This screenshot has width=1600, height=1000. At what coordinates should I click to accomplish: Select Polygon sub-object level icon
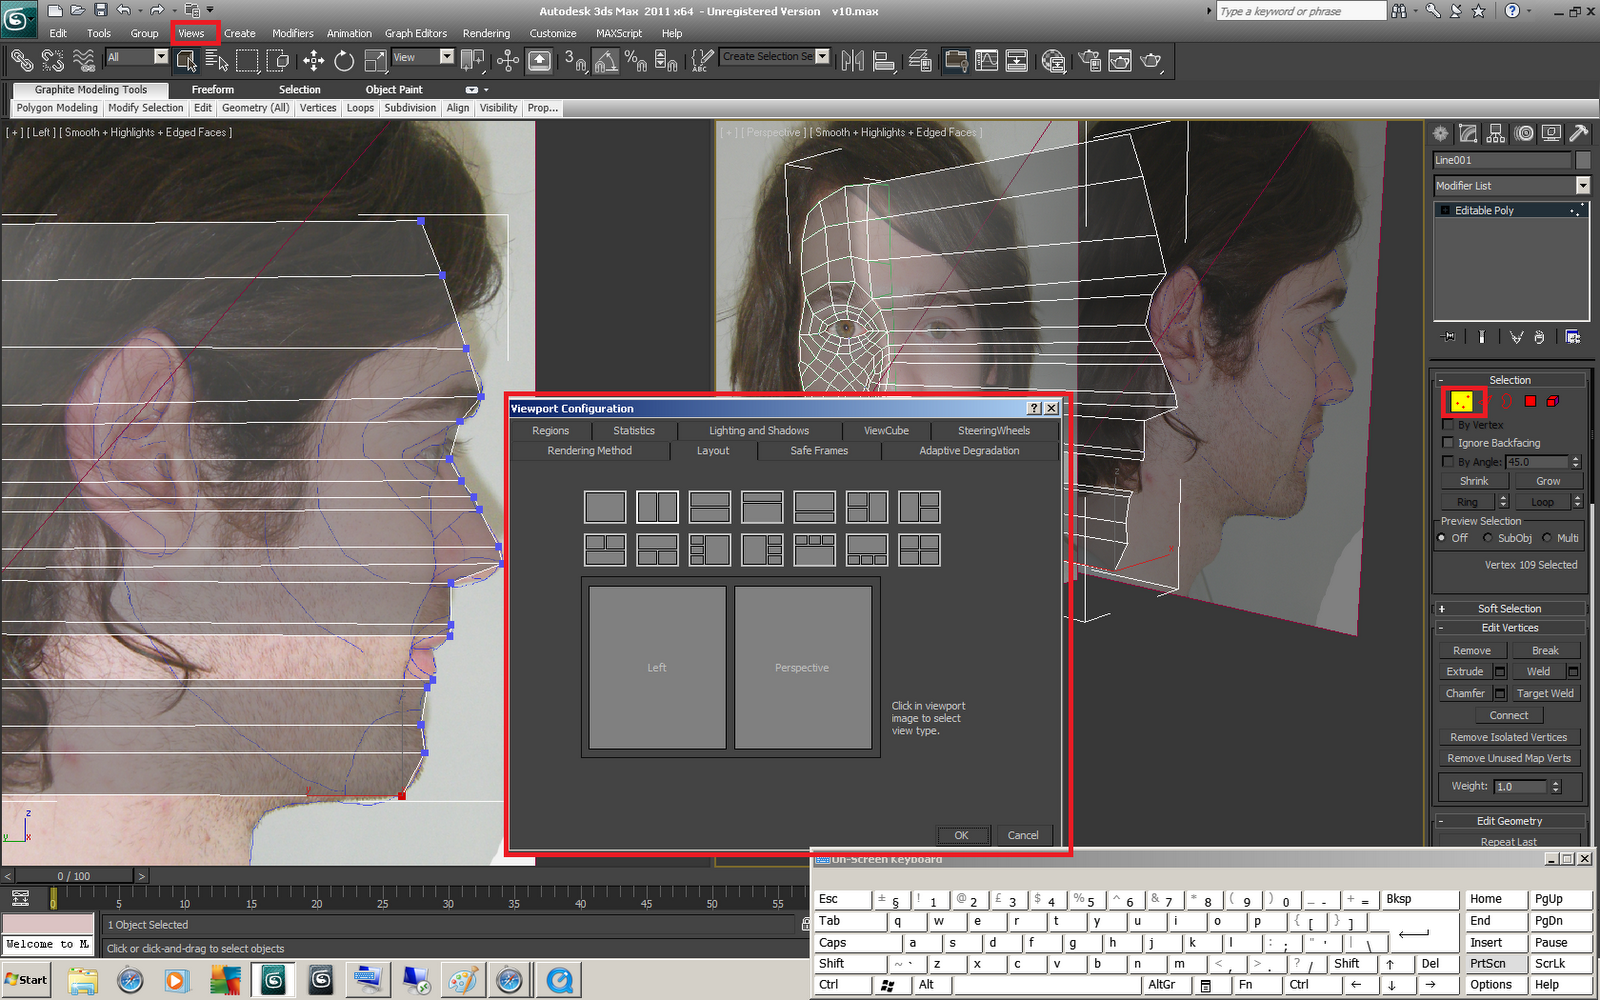pyautogui.click(x=1530, y=401)
